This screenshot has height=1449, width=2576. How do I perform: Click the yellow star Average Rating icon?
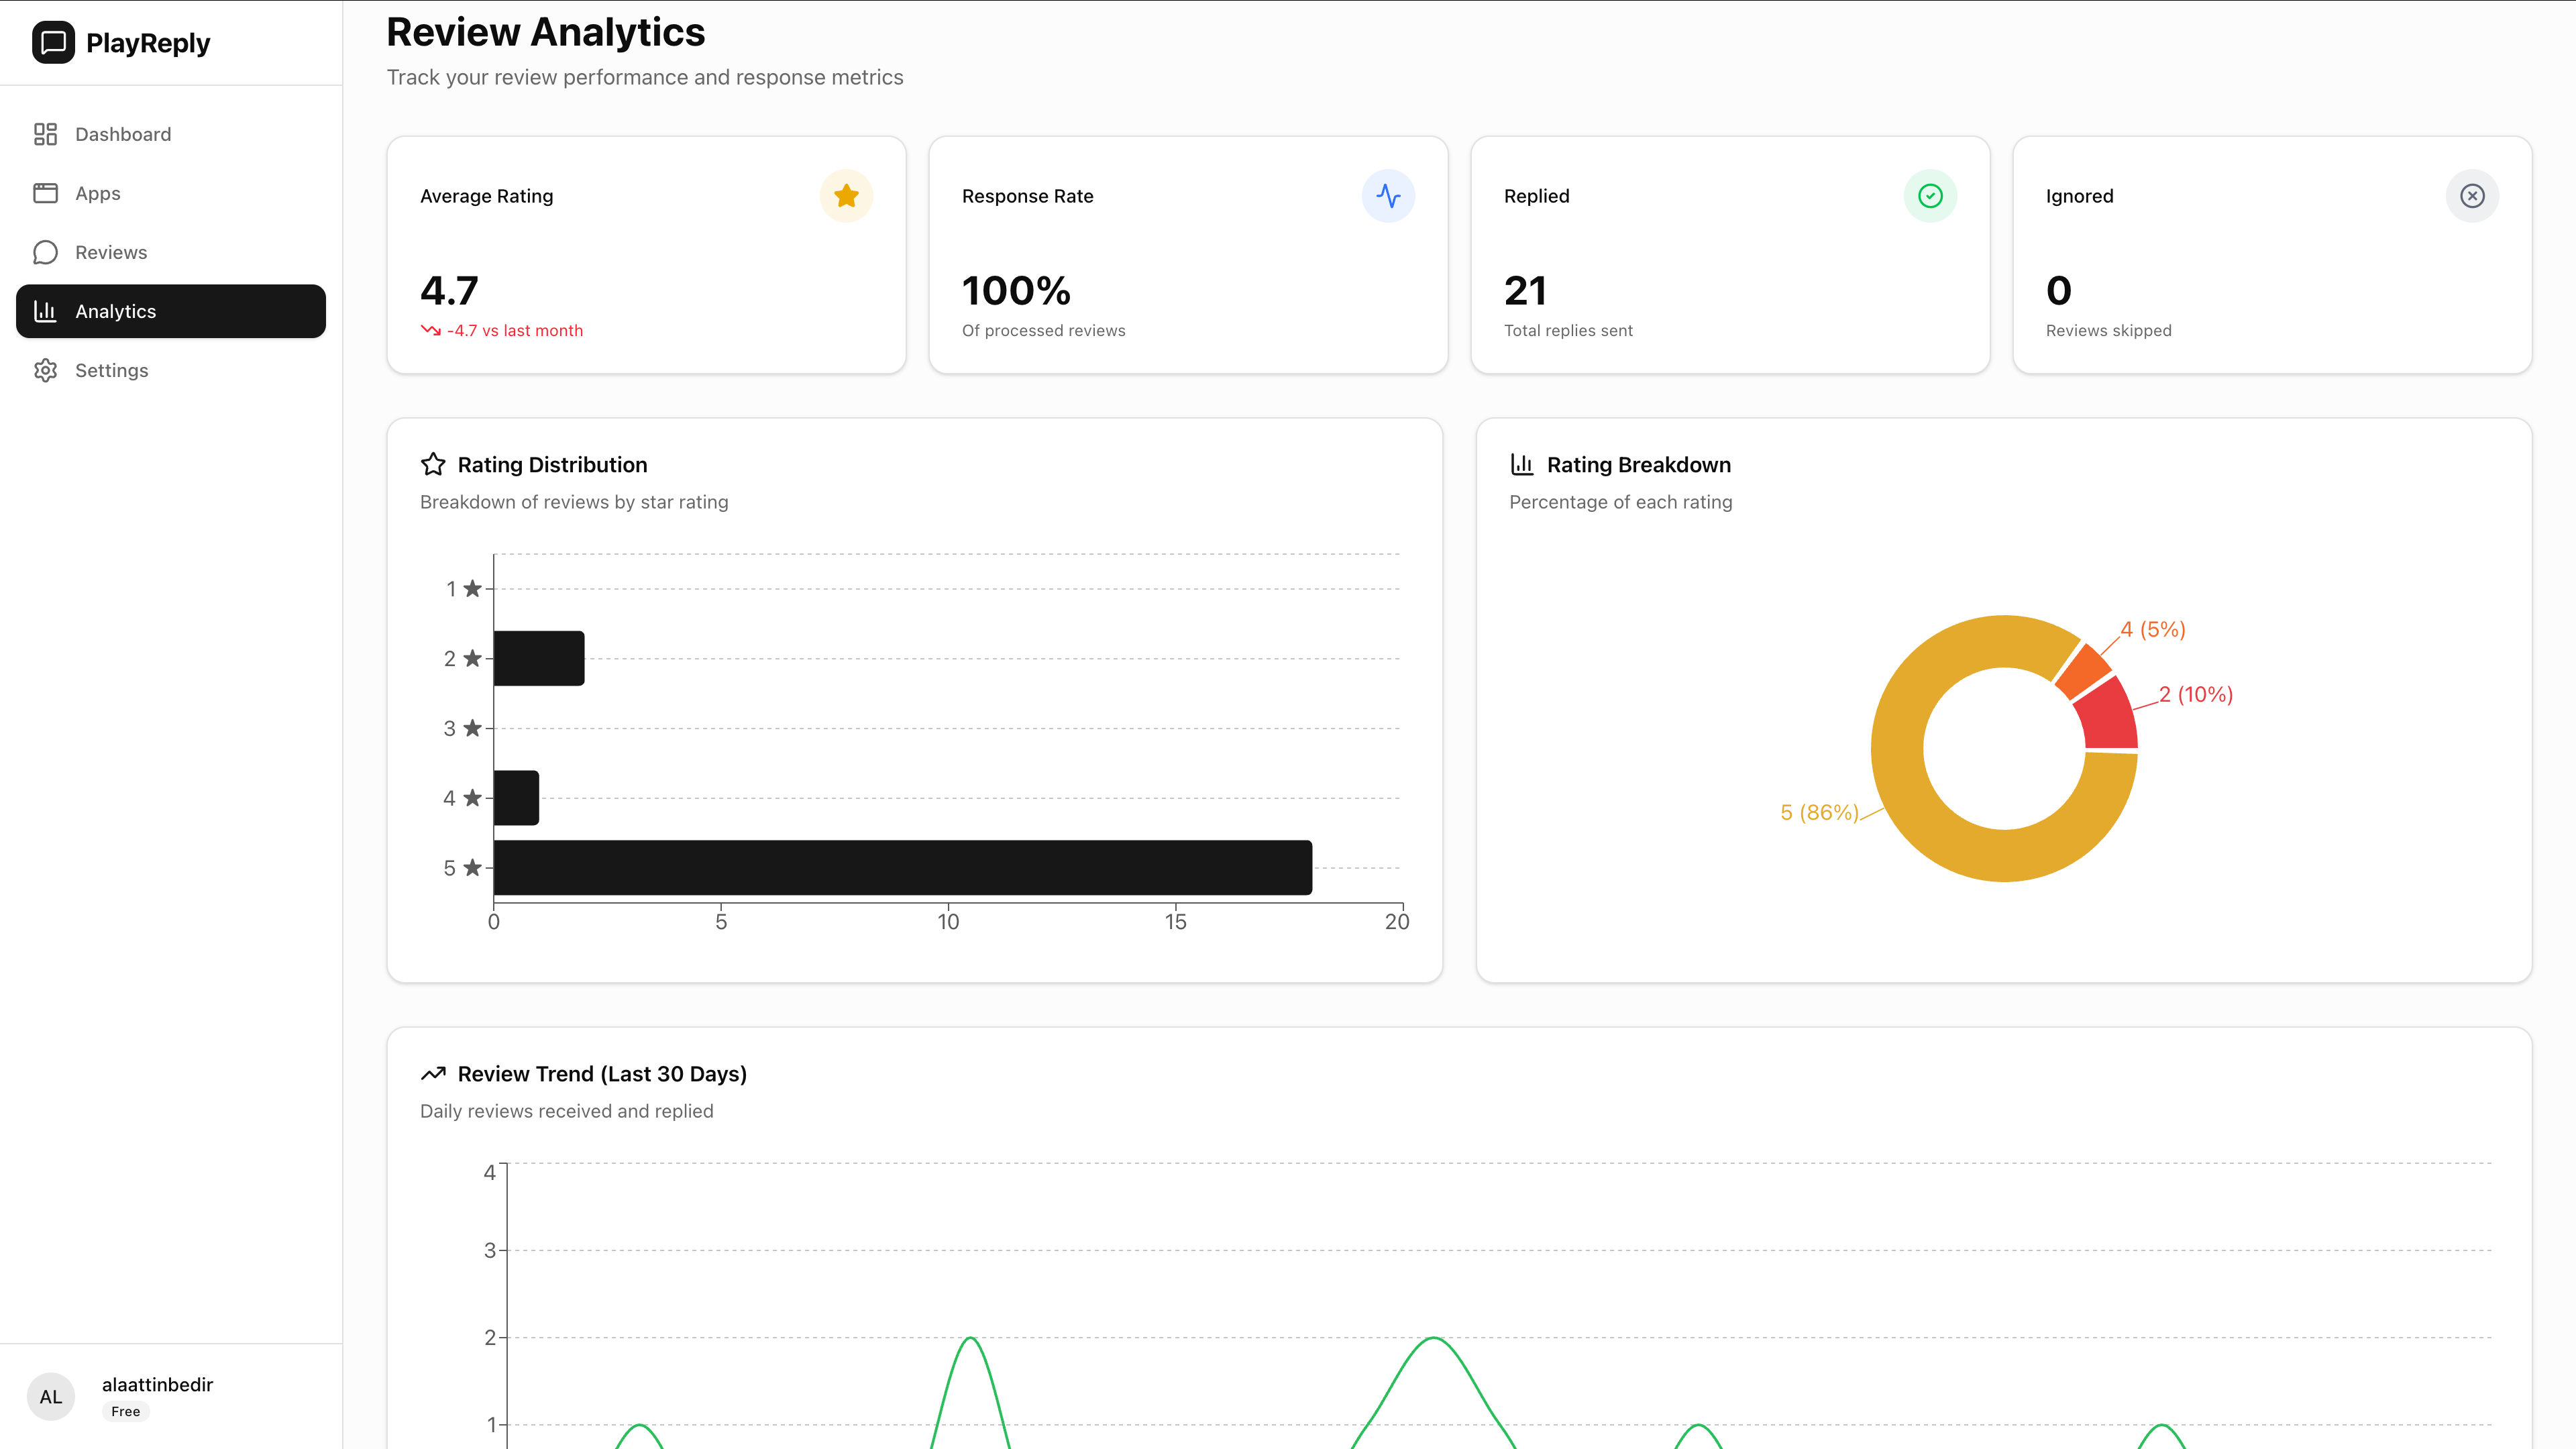[846, 196]
